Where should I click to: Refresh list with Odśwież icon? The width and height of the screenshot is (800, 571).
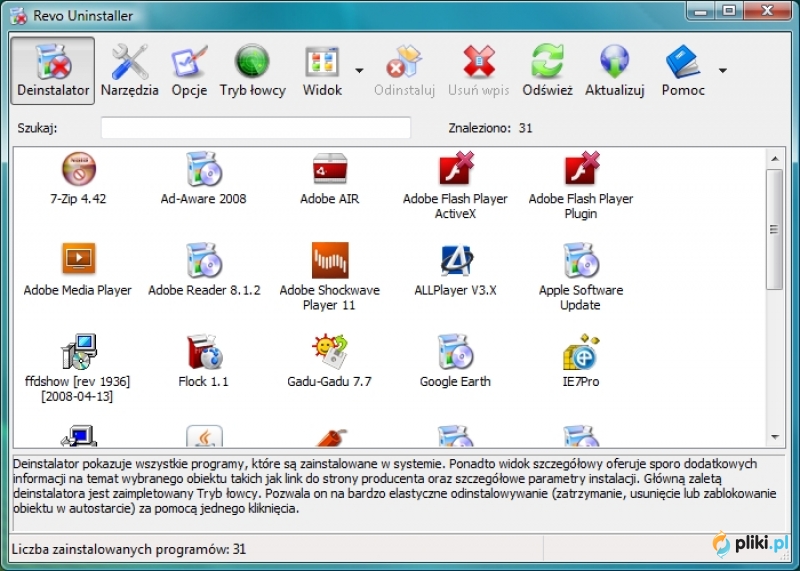pos(547,62)
